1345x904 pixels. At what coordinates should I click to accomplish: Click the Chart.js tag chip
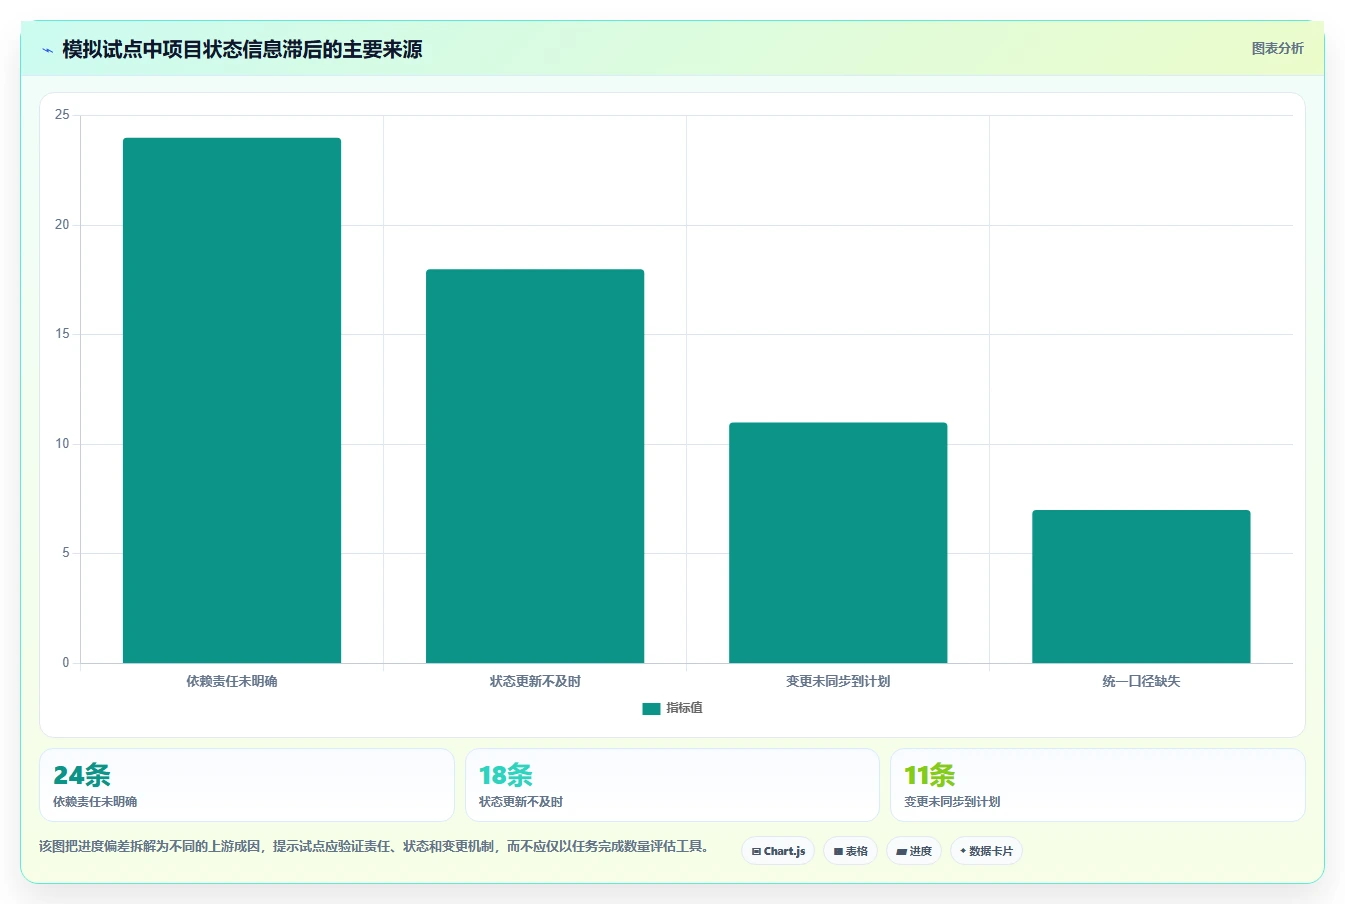point(778,851)
